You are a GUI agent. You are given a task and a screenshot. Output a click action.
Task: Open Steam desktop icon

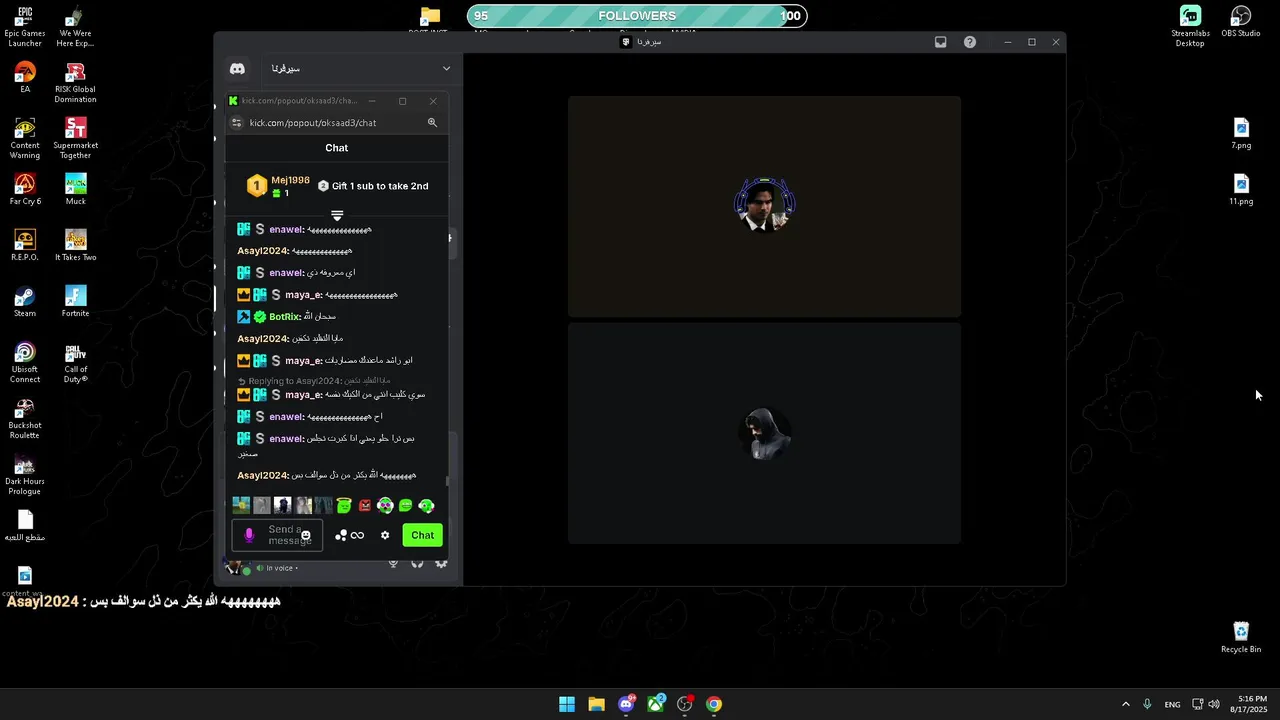[x=25, y=302]
